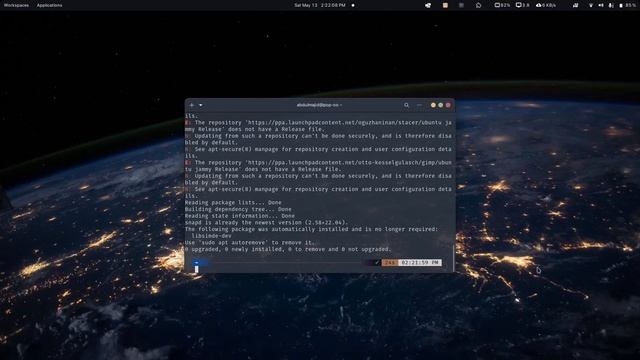Click the "following package was automatically installed" line
The image size is (640, 360).
pos(311,229)
